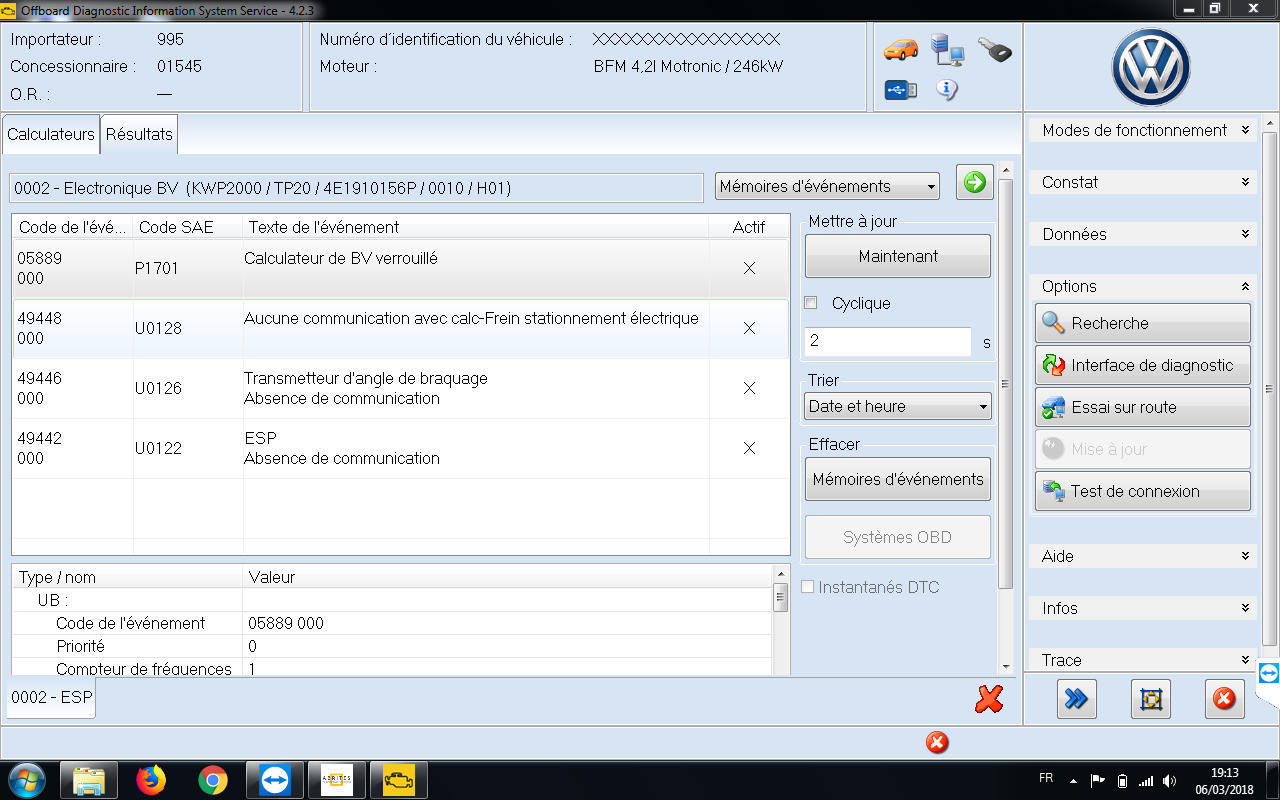Click the blue double-arrow forward button

pyautogui.click(x=1076, y=699)
